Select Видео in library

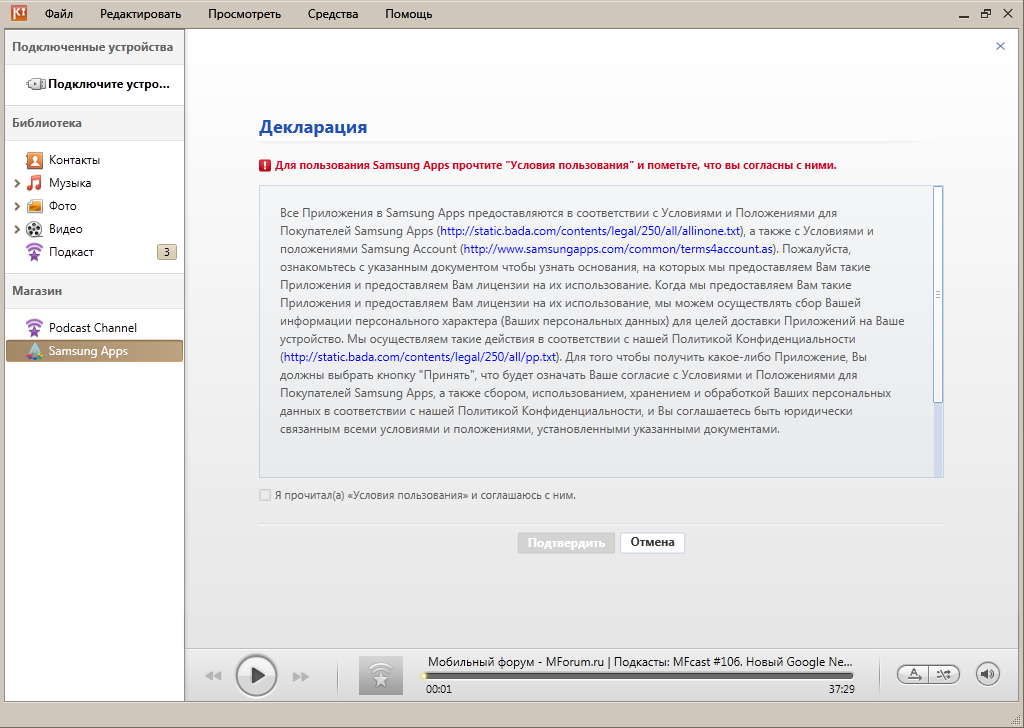[65, 229]
